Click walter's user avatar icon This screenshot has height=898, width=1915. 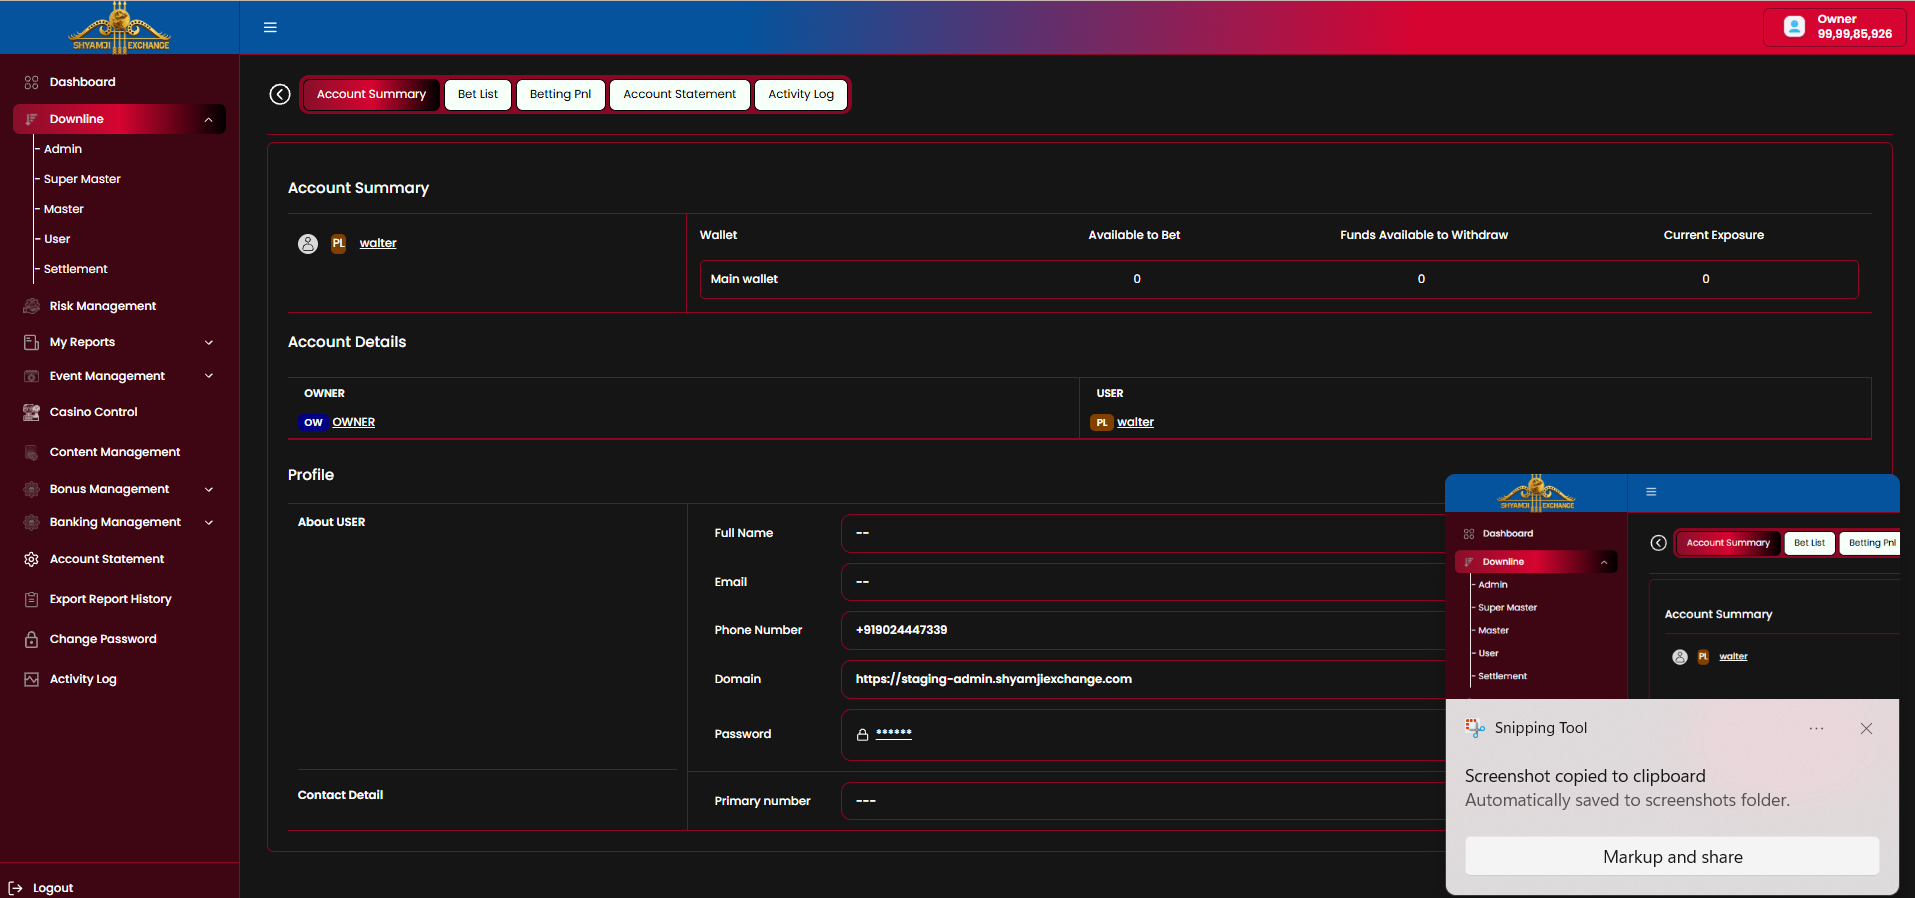[308, 243]
